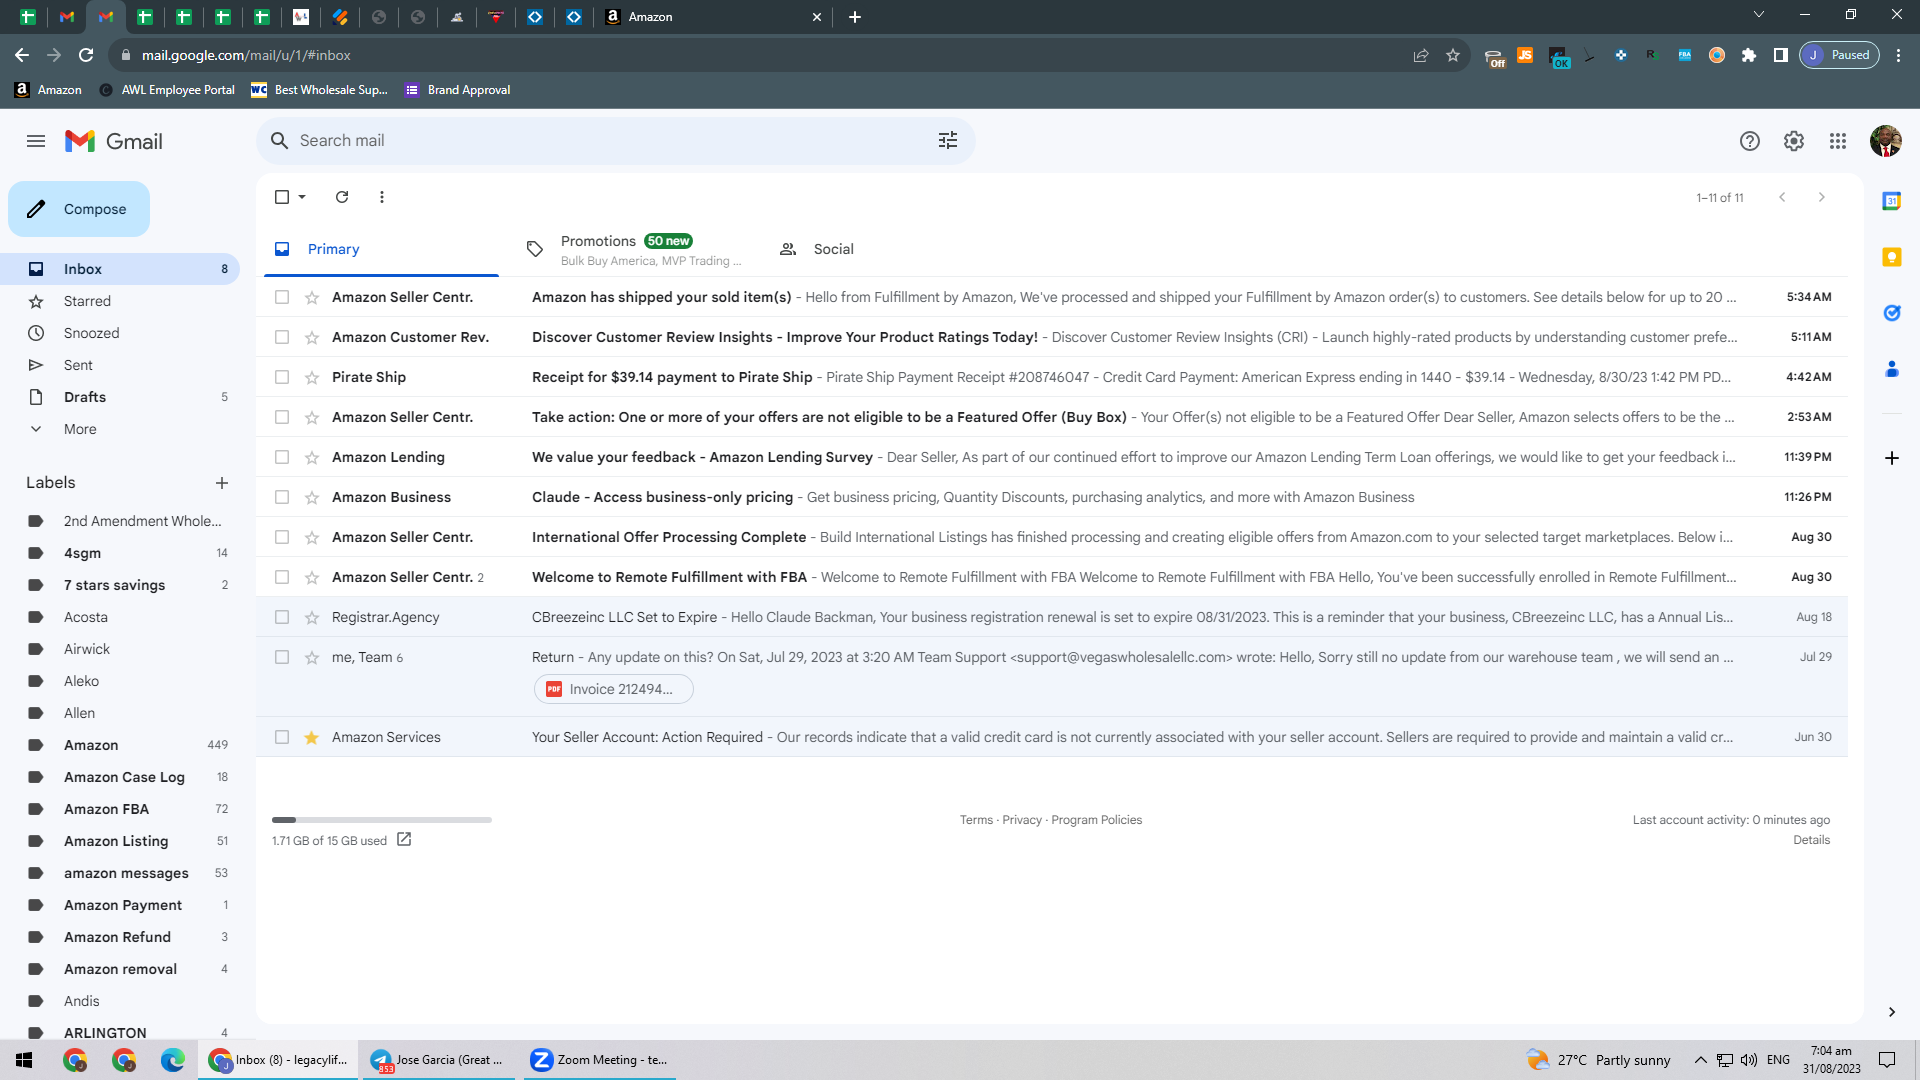Open Chrome three-dot customize menu

click(x=1898, y=55)
